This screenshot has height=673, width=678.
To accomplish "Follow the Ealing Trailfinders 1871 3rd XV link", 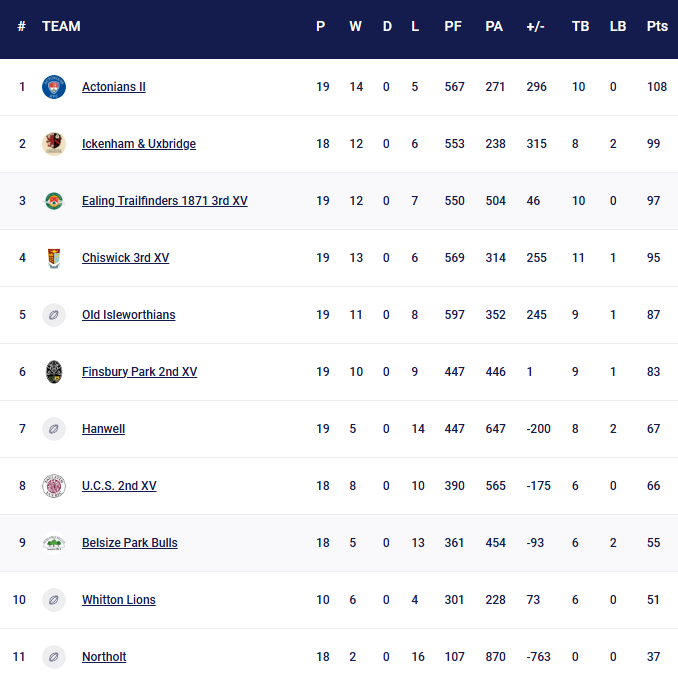I will point(165,201).
